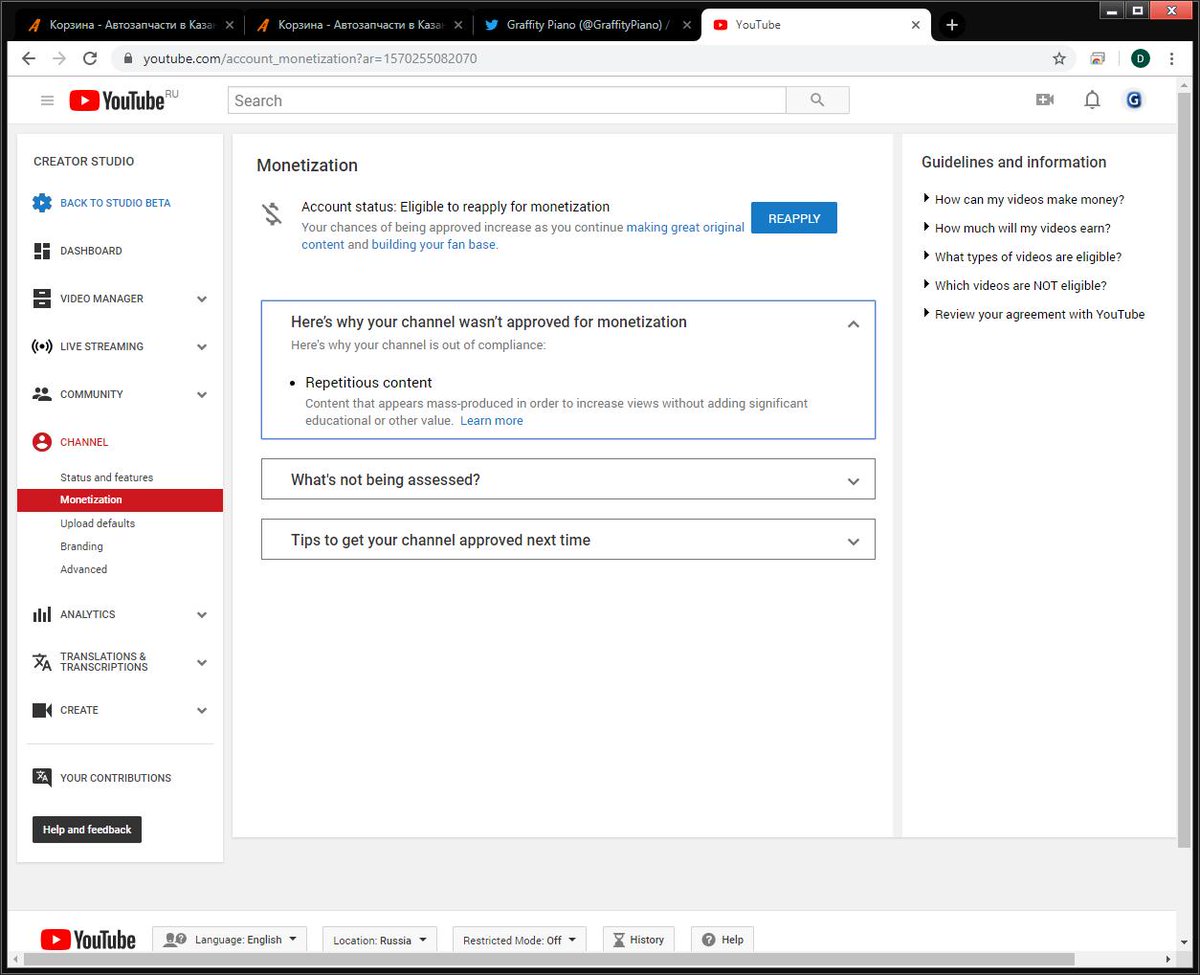Switch to the Graffity Piano Twitter tab
The width and height of the screenshot is (1200, 975).
588,25
